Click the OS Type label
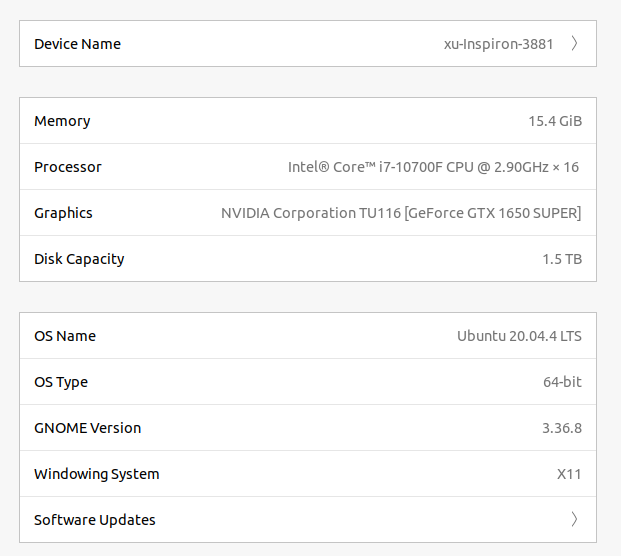The width and height of the screenshot is (621, 556). click(61, 382)
